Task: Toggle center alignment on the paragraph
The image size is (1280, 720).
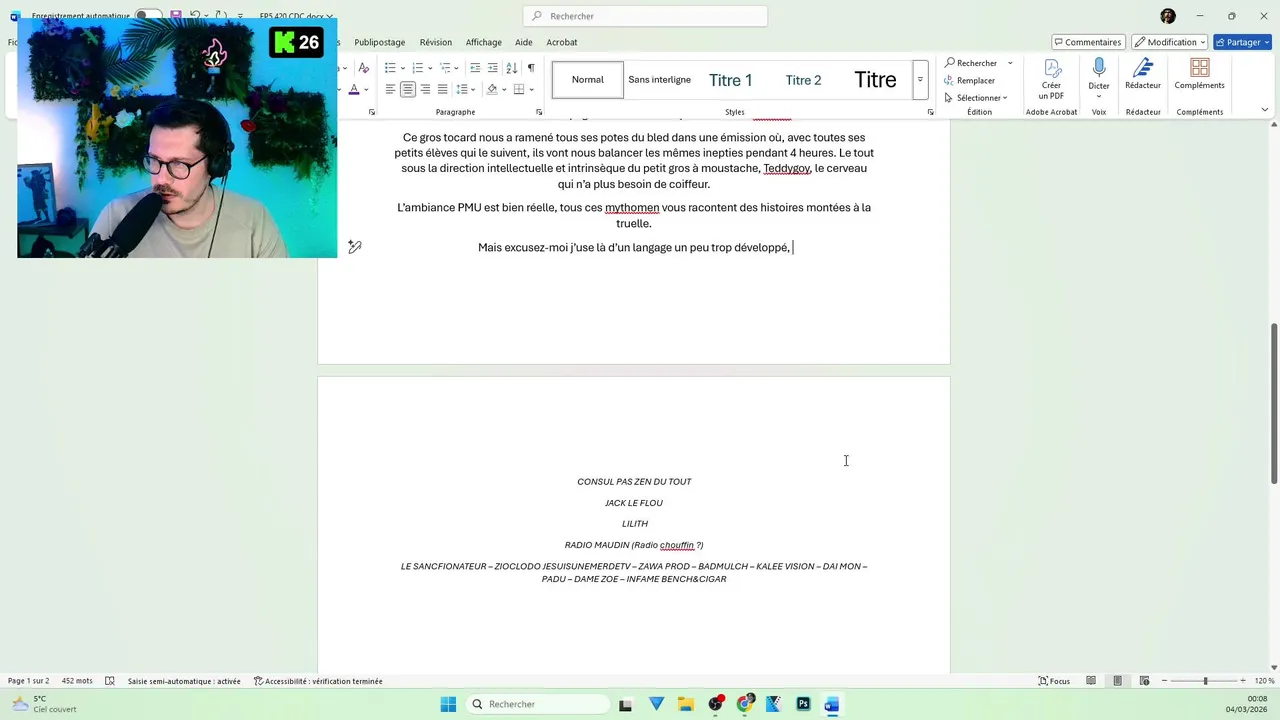Action: (408, 89)
